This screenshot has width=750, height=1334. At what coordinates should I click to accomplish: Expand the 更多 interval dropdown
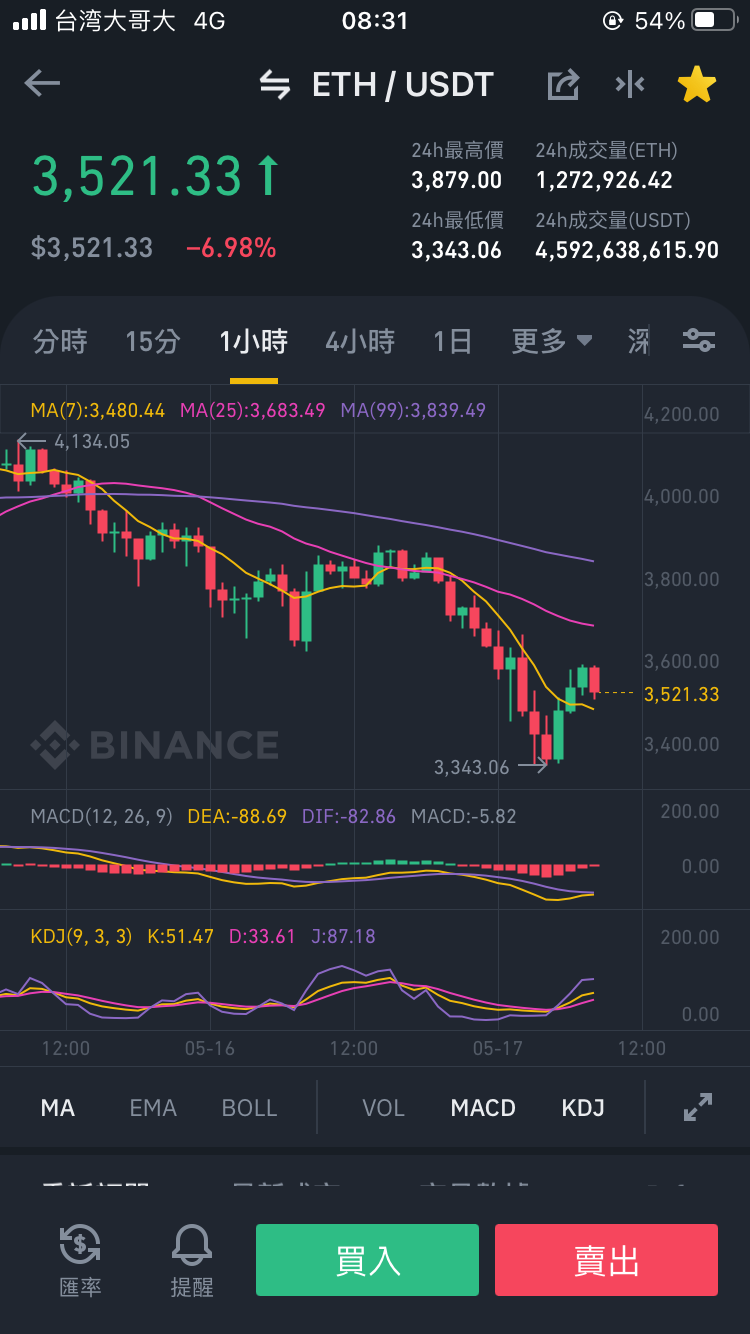(552, 342)
